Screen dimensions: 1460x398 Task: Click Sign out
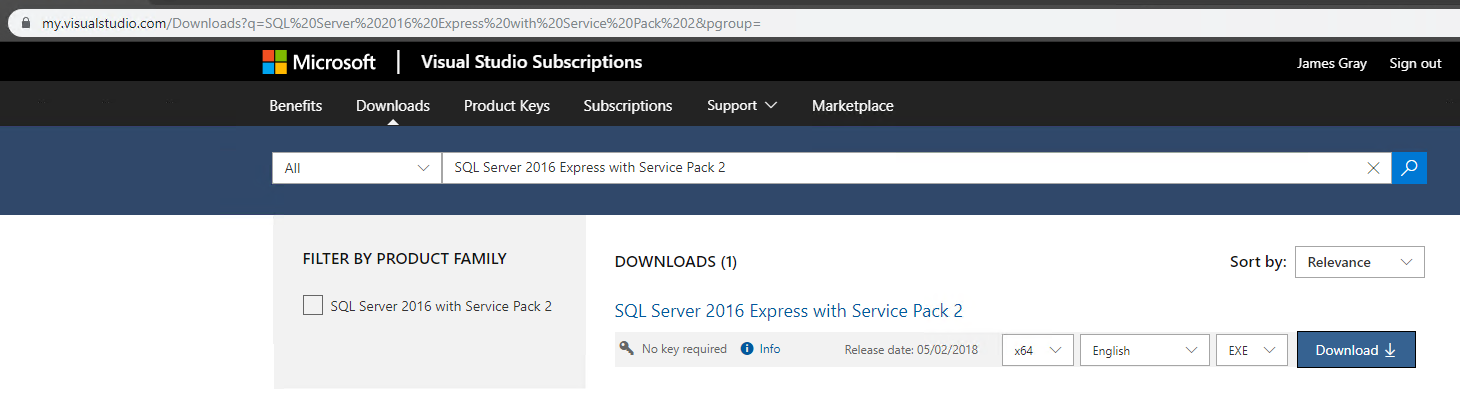[1415, 63]
